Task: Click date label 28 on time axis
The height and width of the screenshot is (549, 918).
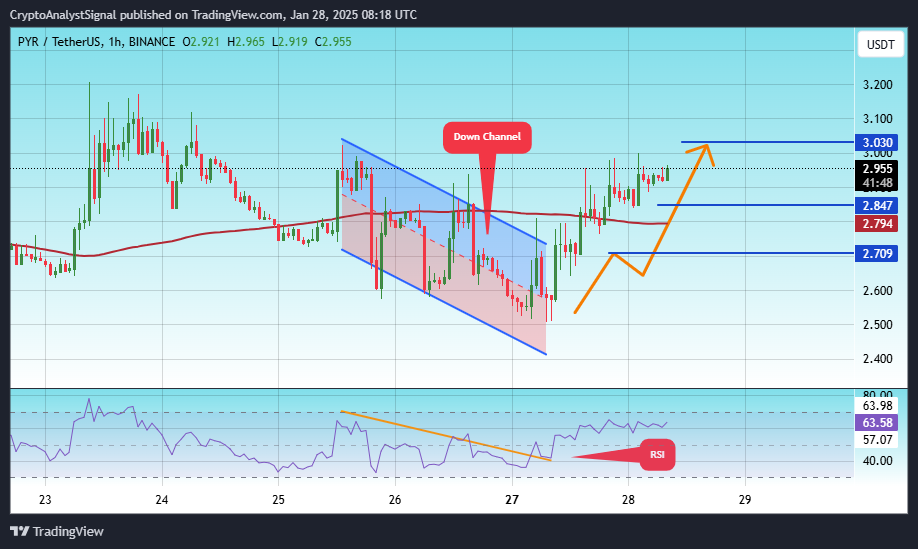Action: coord(628,500)
